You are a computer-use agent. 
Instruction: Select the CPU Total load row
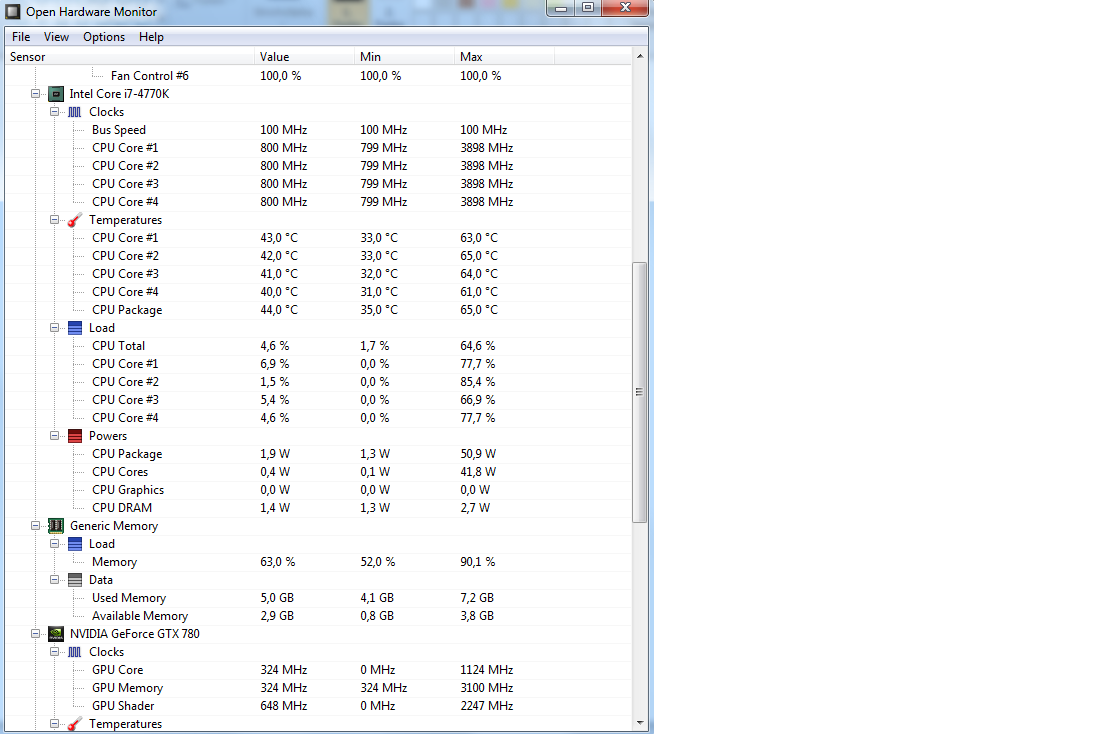point(318,346)
